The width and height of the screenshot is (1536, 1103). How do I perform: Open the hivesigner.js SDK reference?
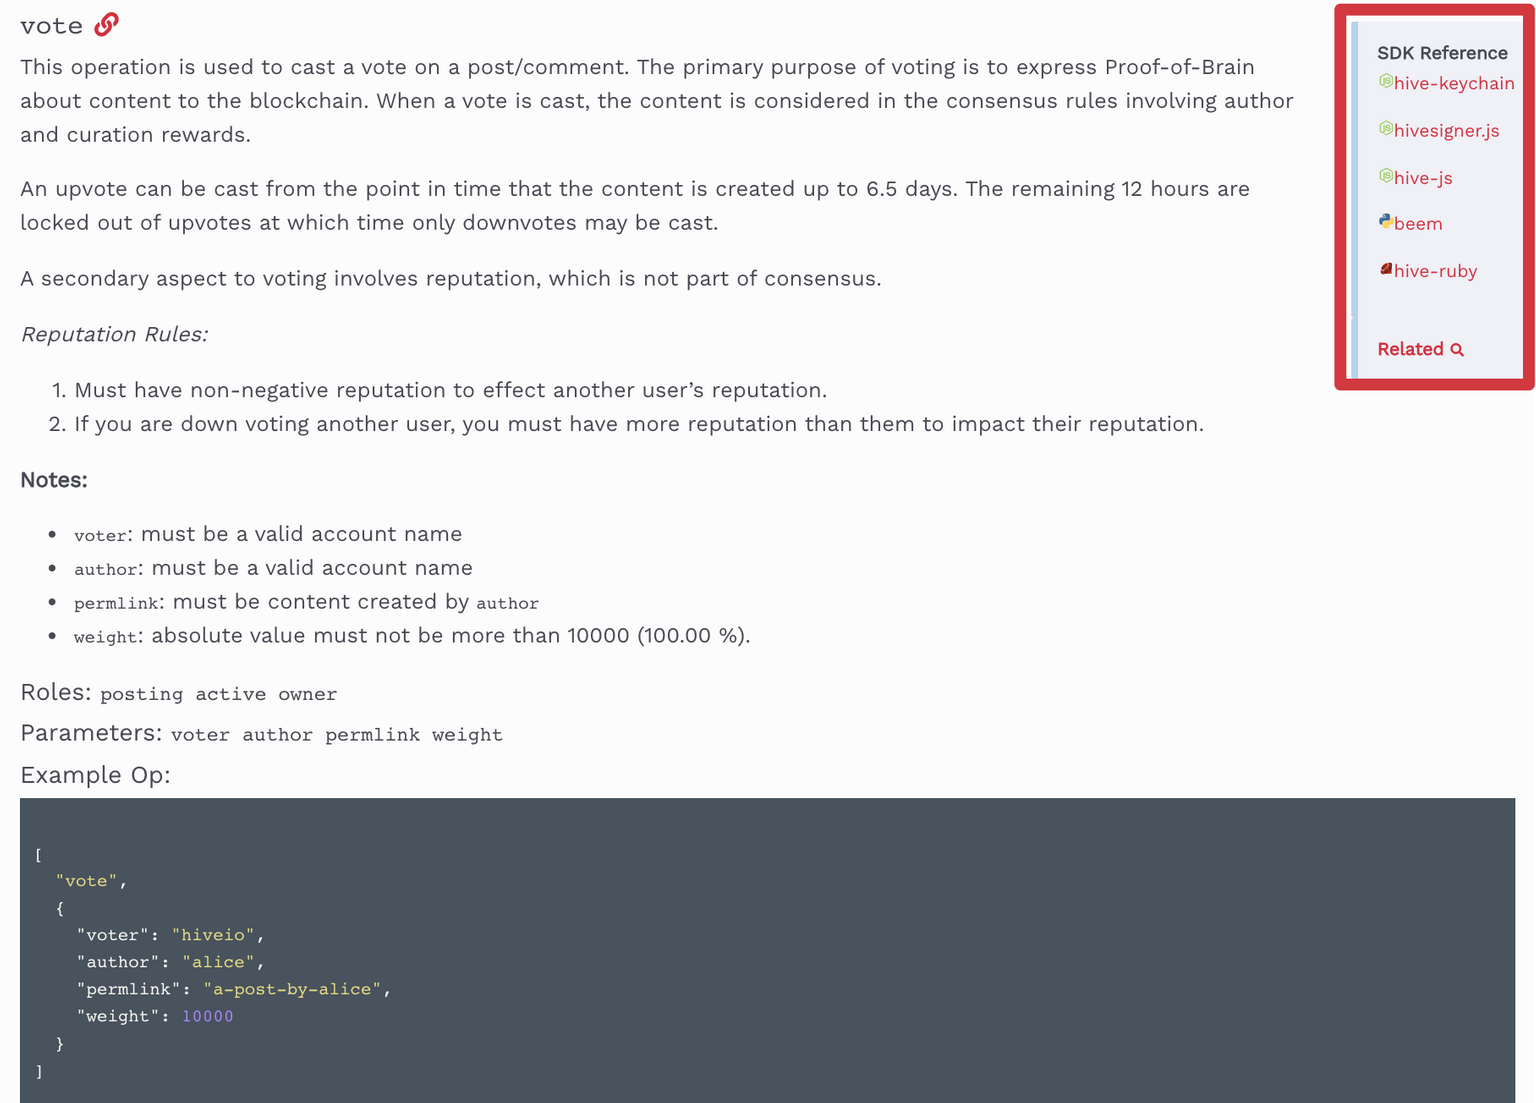[x=1446, y=131]
